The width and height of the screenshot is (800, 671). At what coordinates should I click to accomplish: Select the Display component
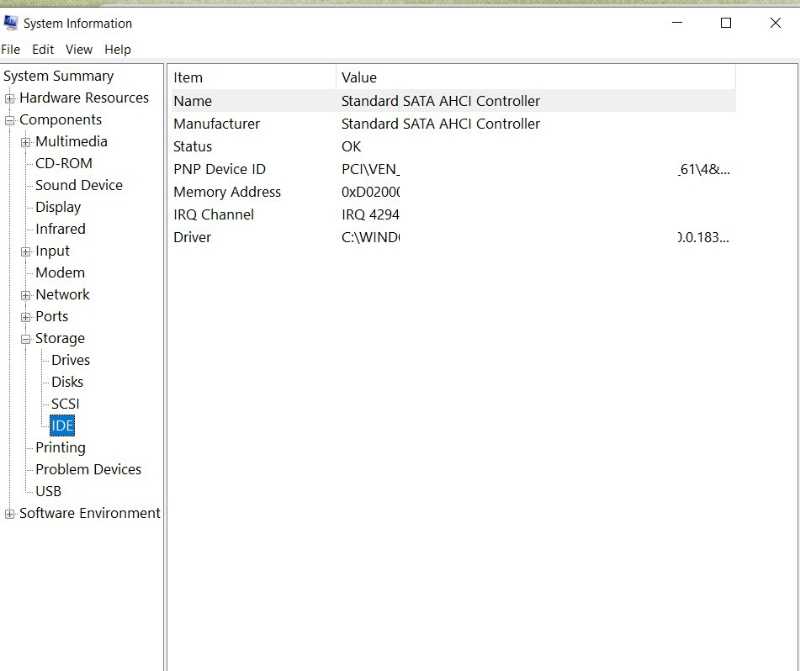(57, 206)
